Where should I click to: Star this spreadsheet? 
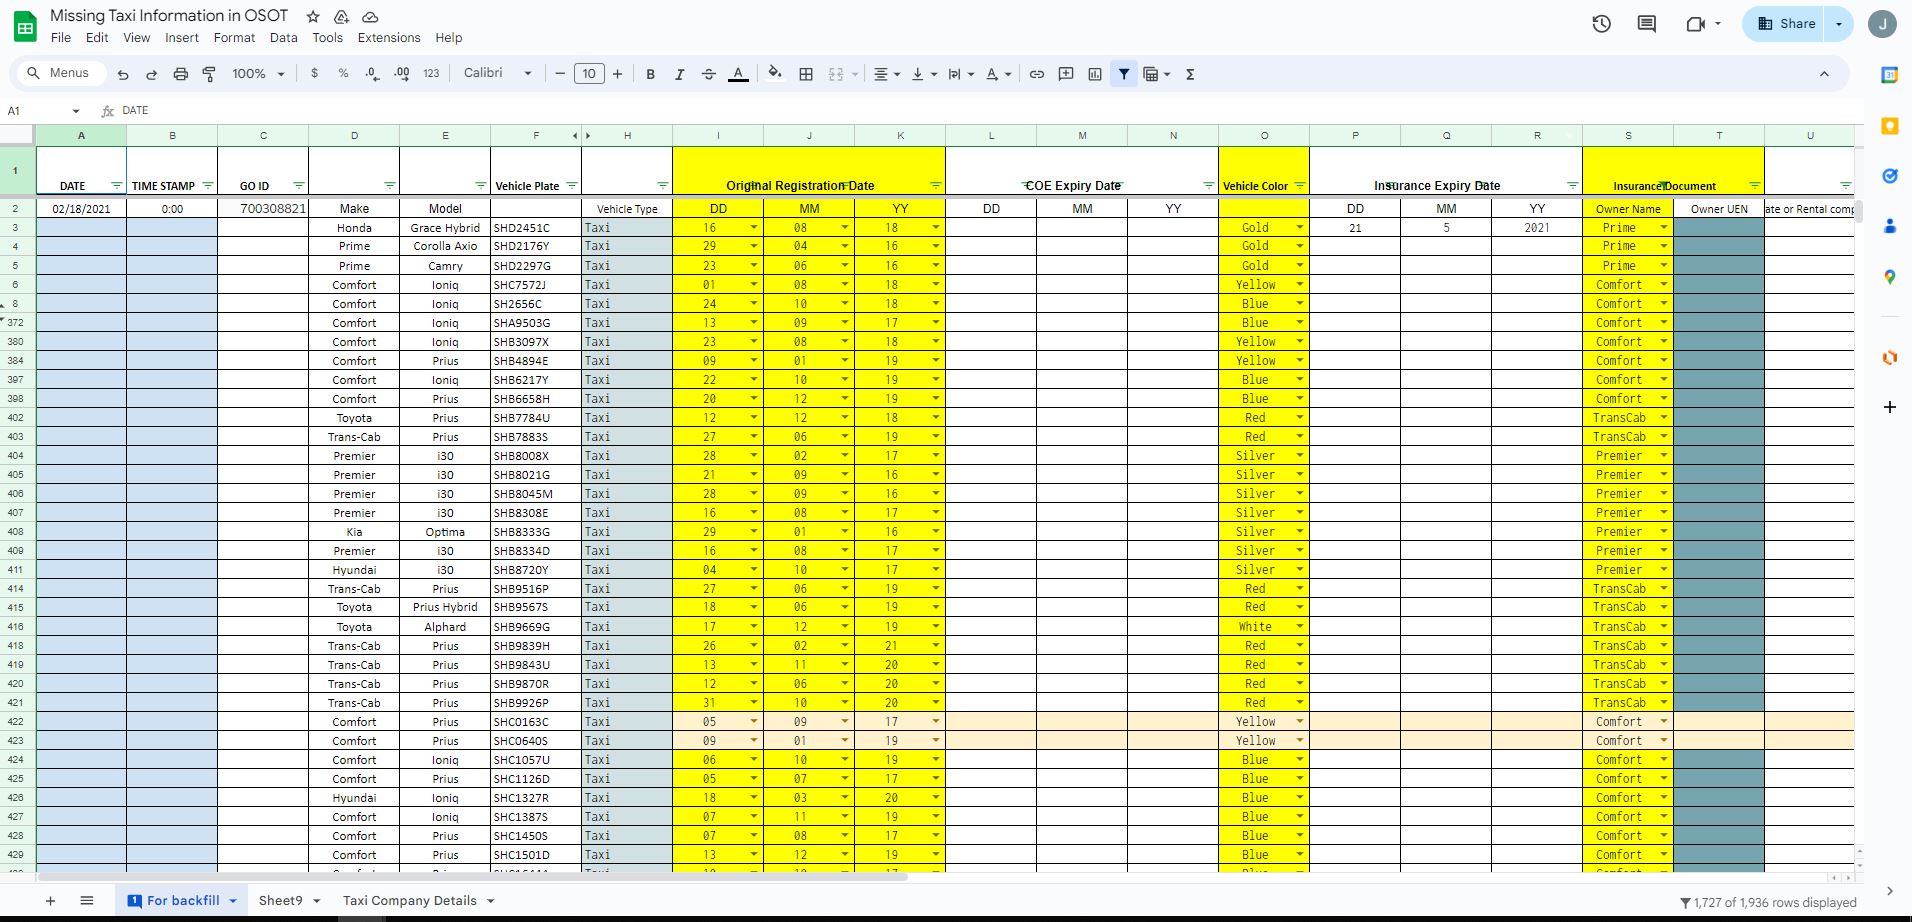pyautogui.click(x=313, y=17)
